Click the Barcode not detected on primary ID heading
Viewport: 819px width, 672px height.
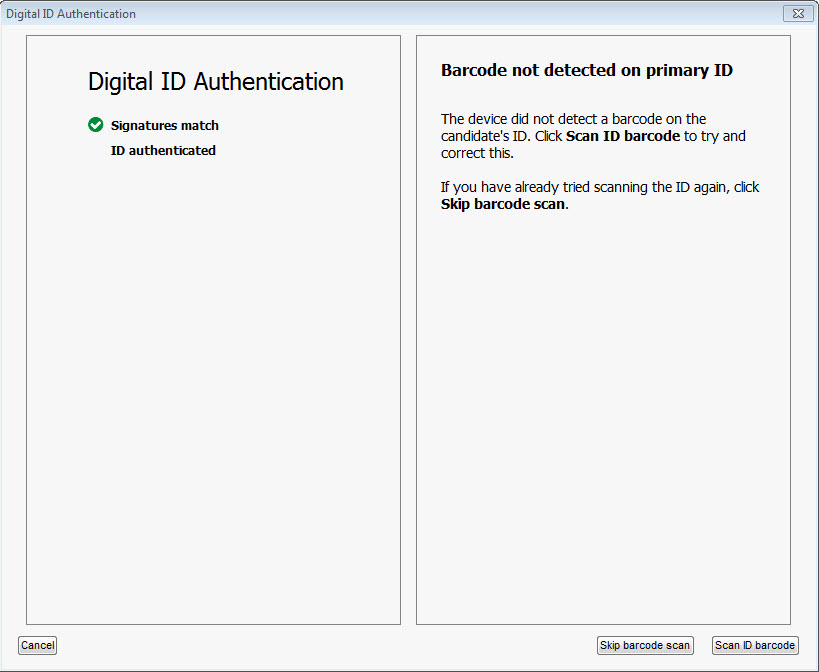[587, 70]
